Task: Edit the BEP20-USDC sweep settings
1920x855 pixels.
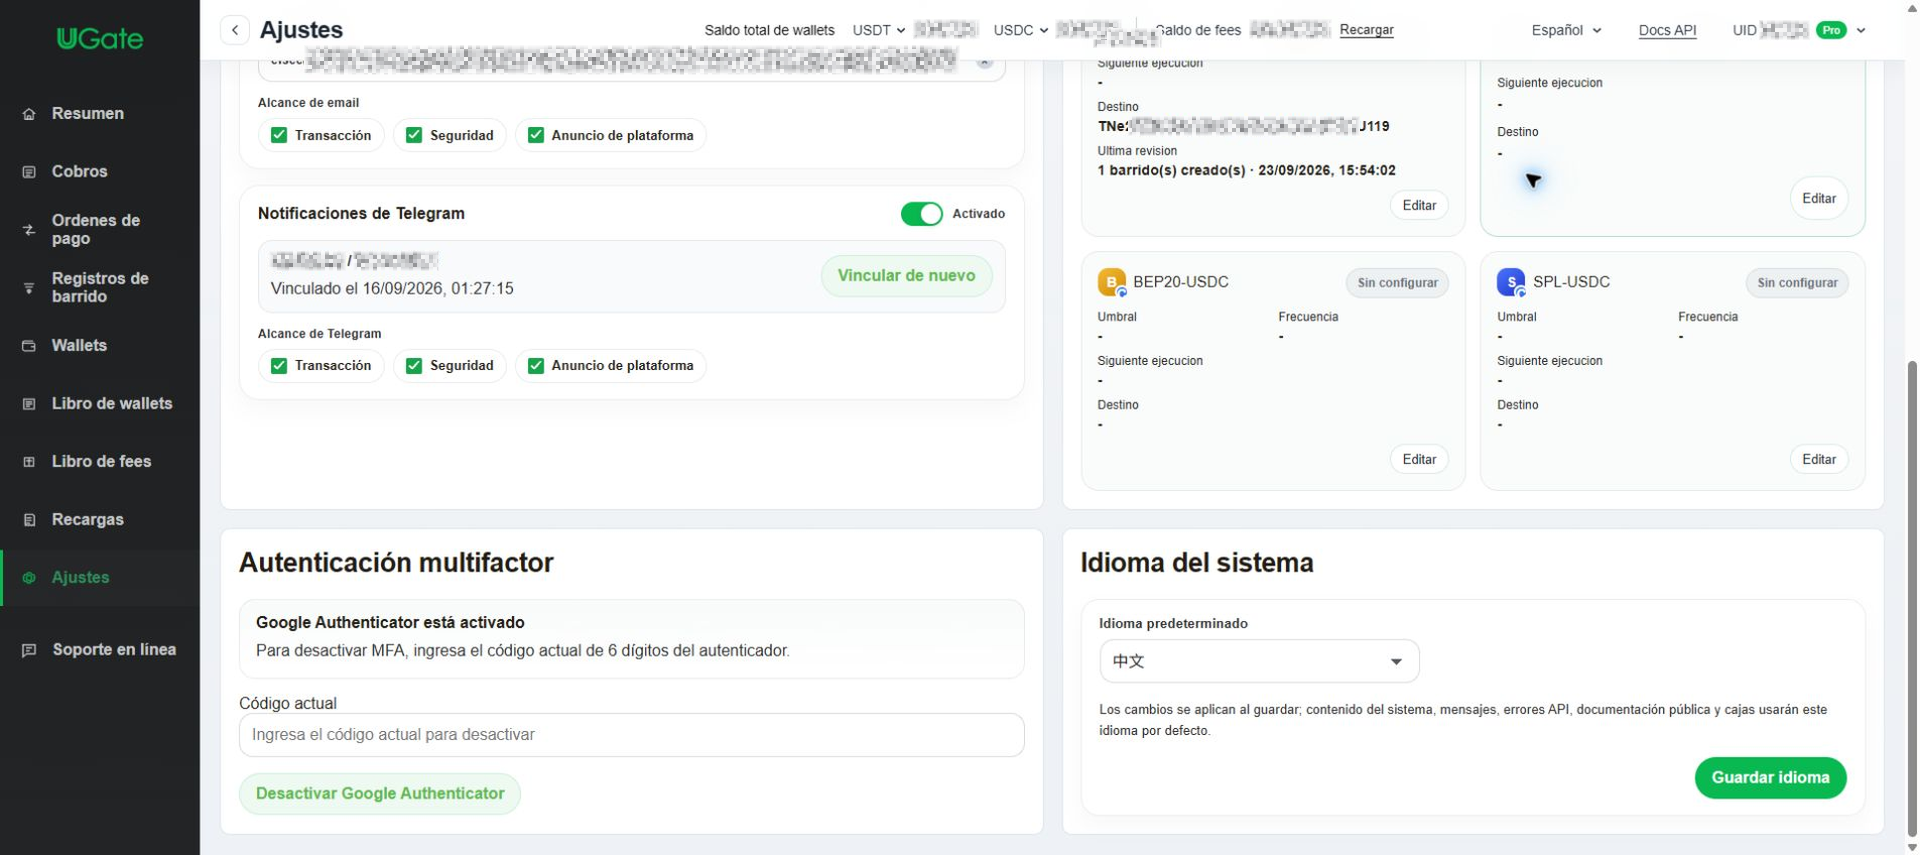Action: click(x=1419, y=460)
